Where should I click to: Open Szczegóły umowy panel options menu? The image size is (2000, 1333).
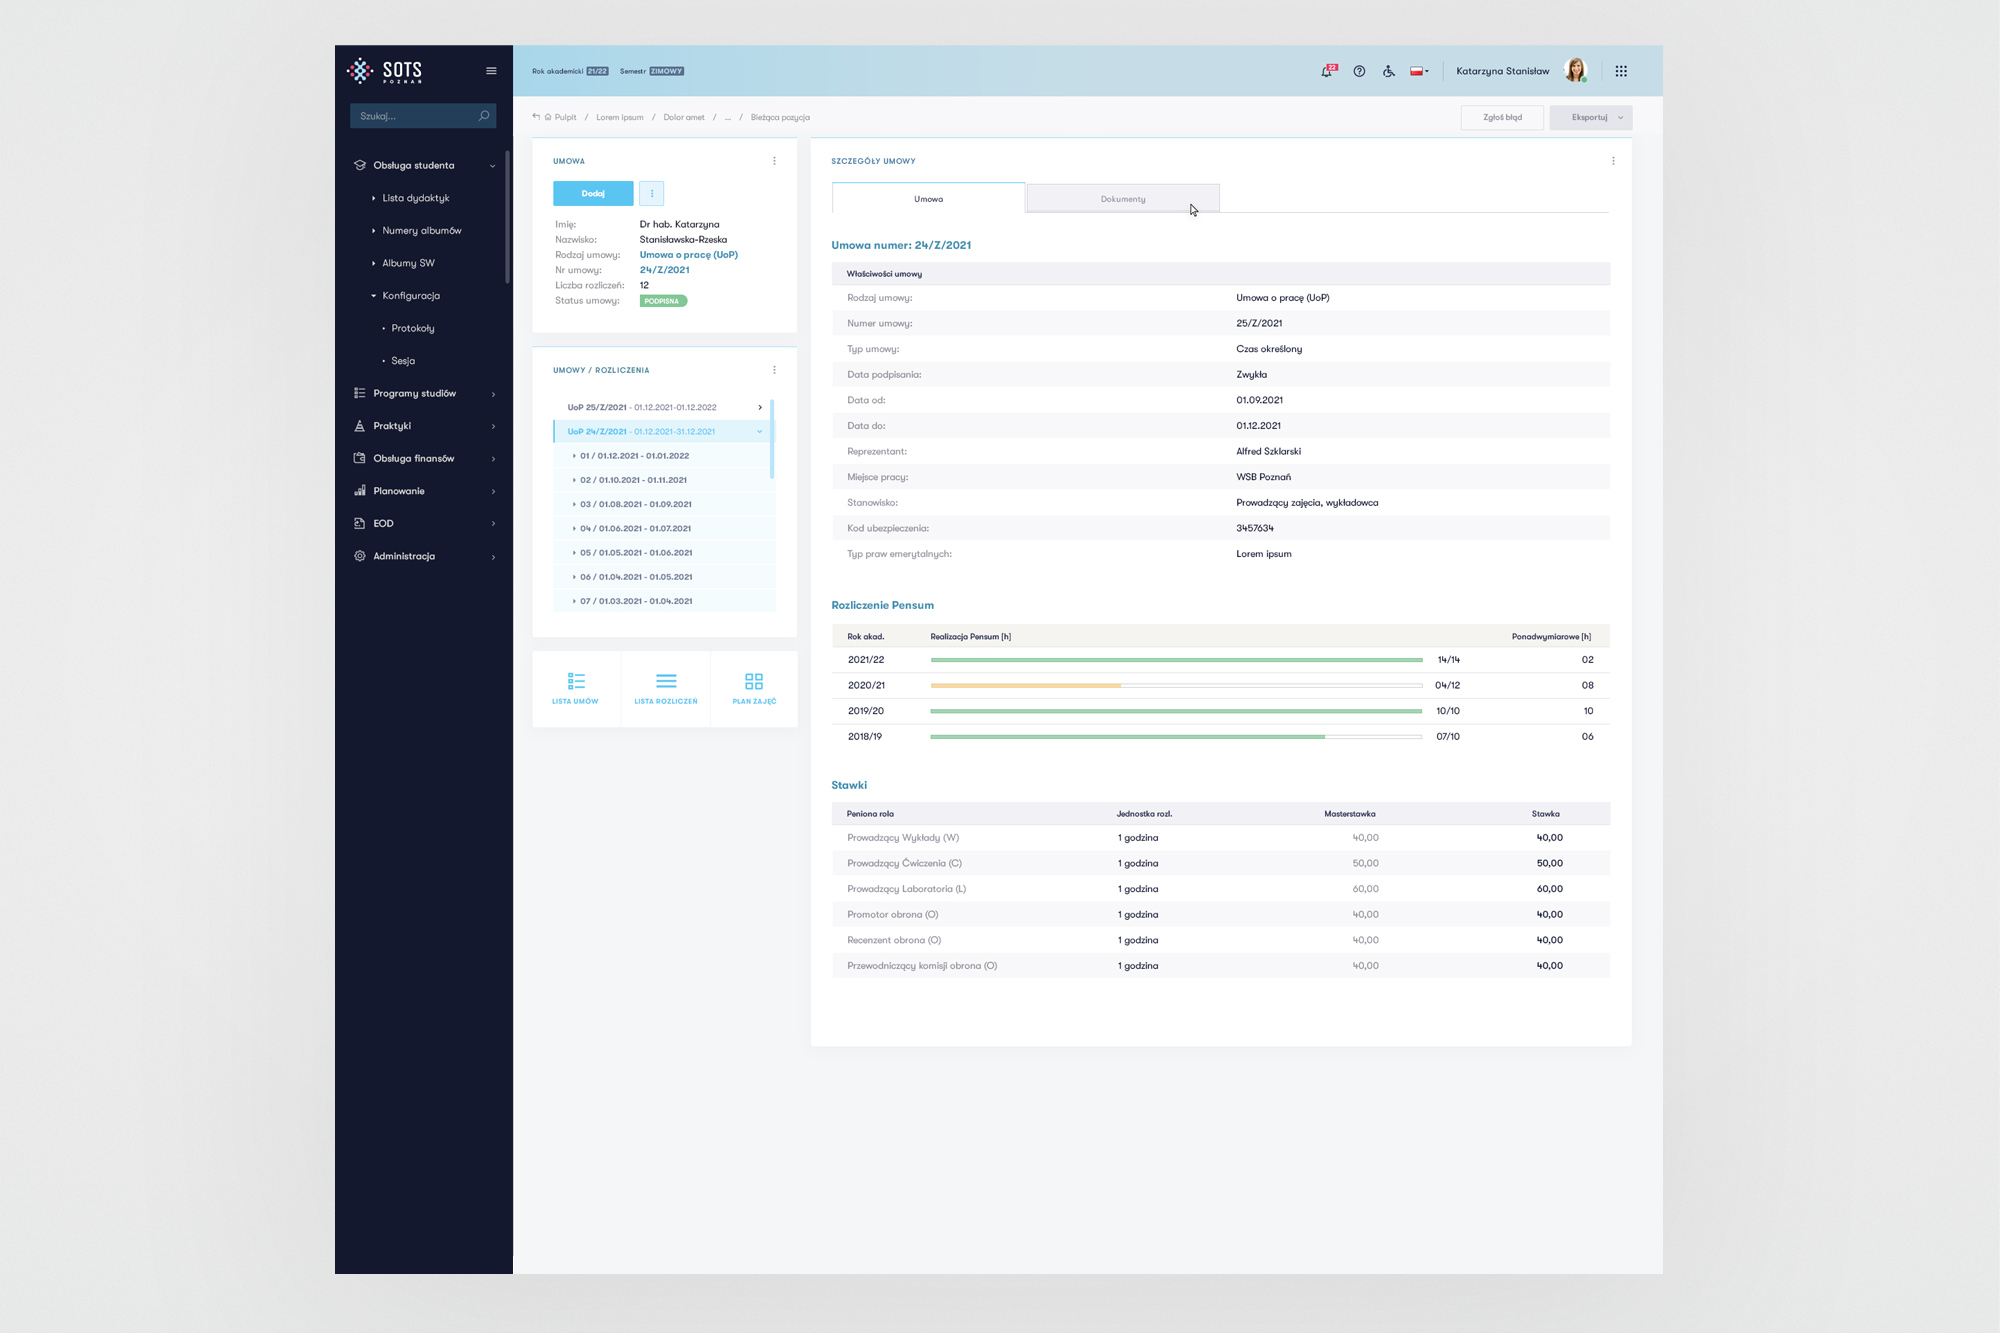tap(1613, 161)
